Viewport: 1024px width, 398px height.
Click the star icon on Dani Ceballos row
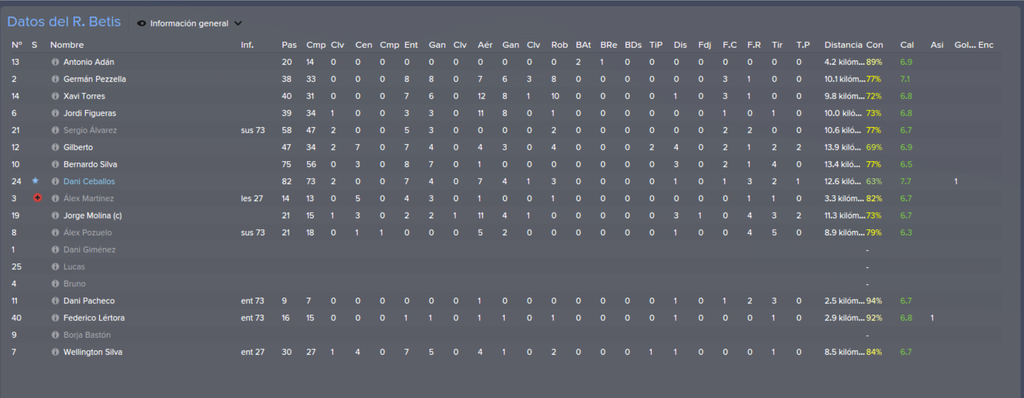pyautogui.click(x=35, y=181)
